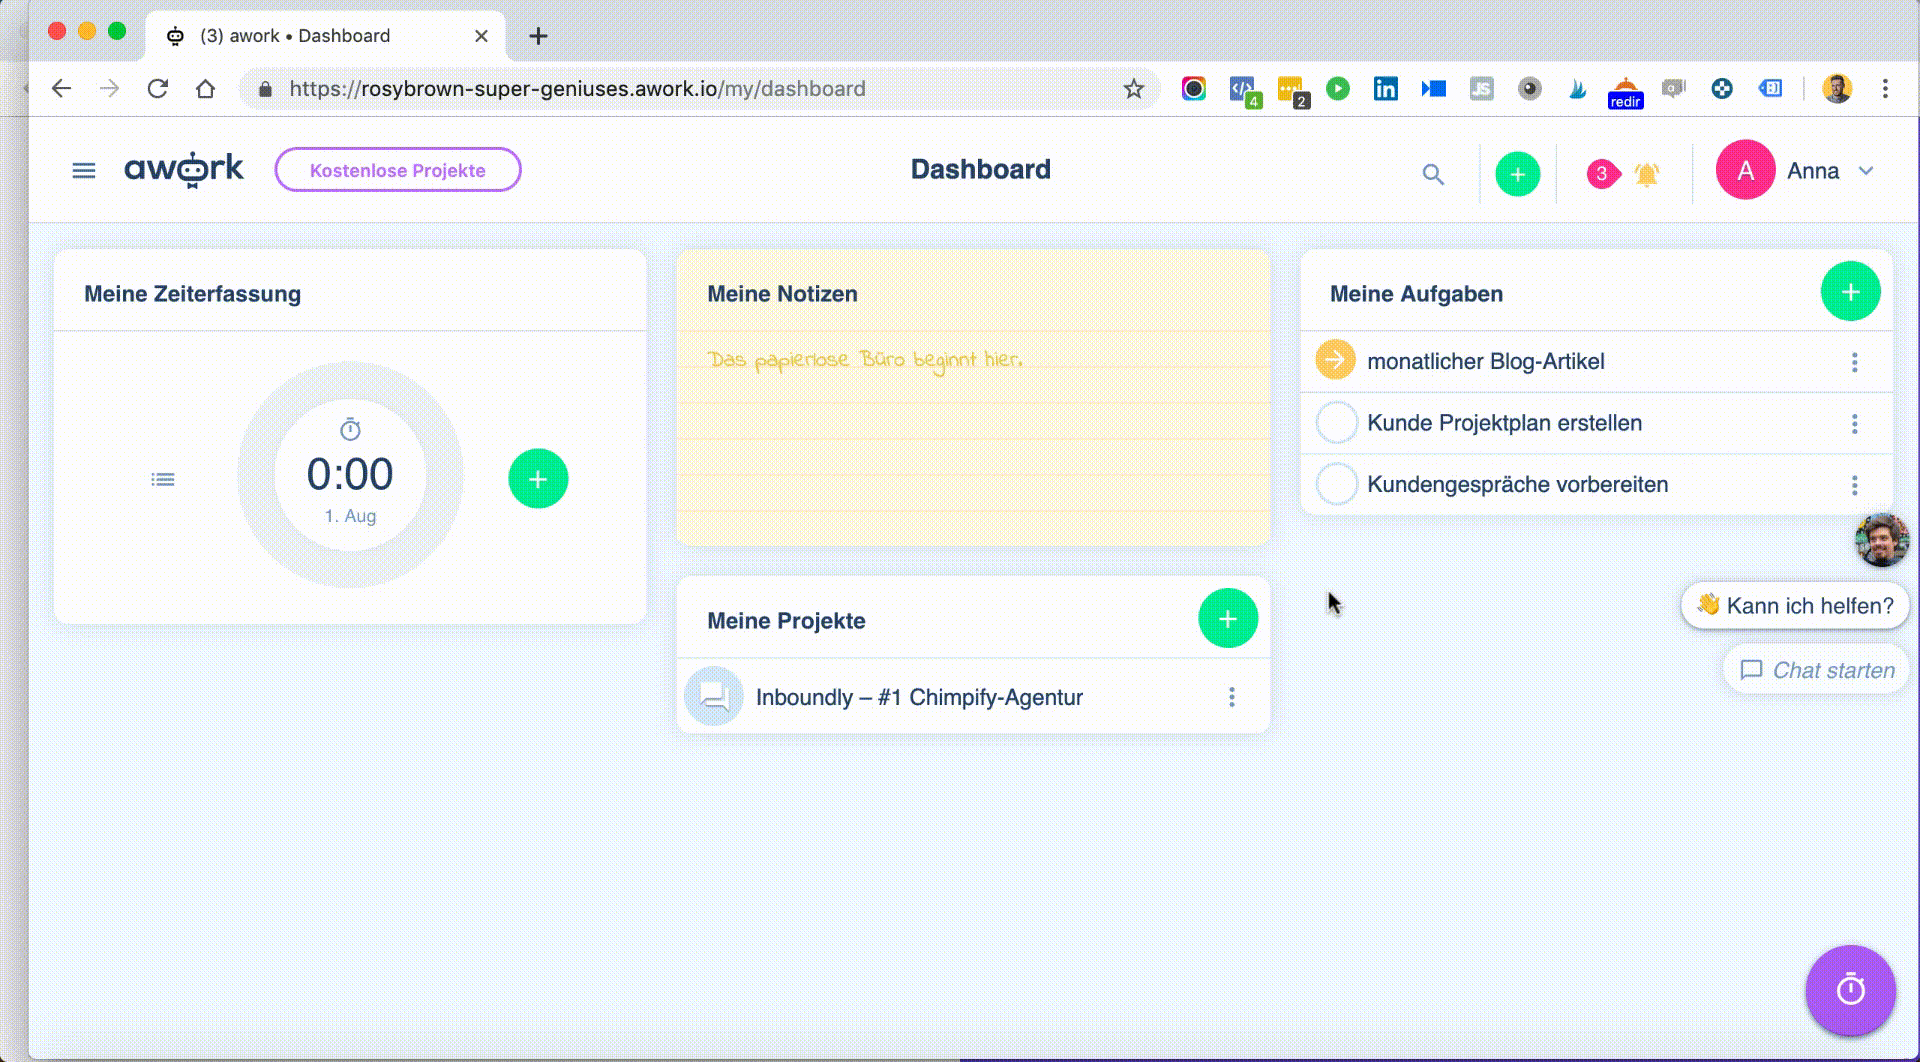Click into the Meine Notizen note field
1920x1062 pixels.
coord(972,440)
